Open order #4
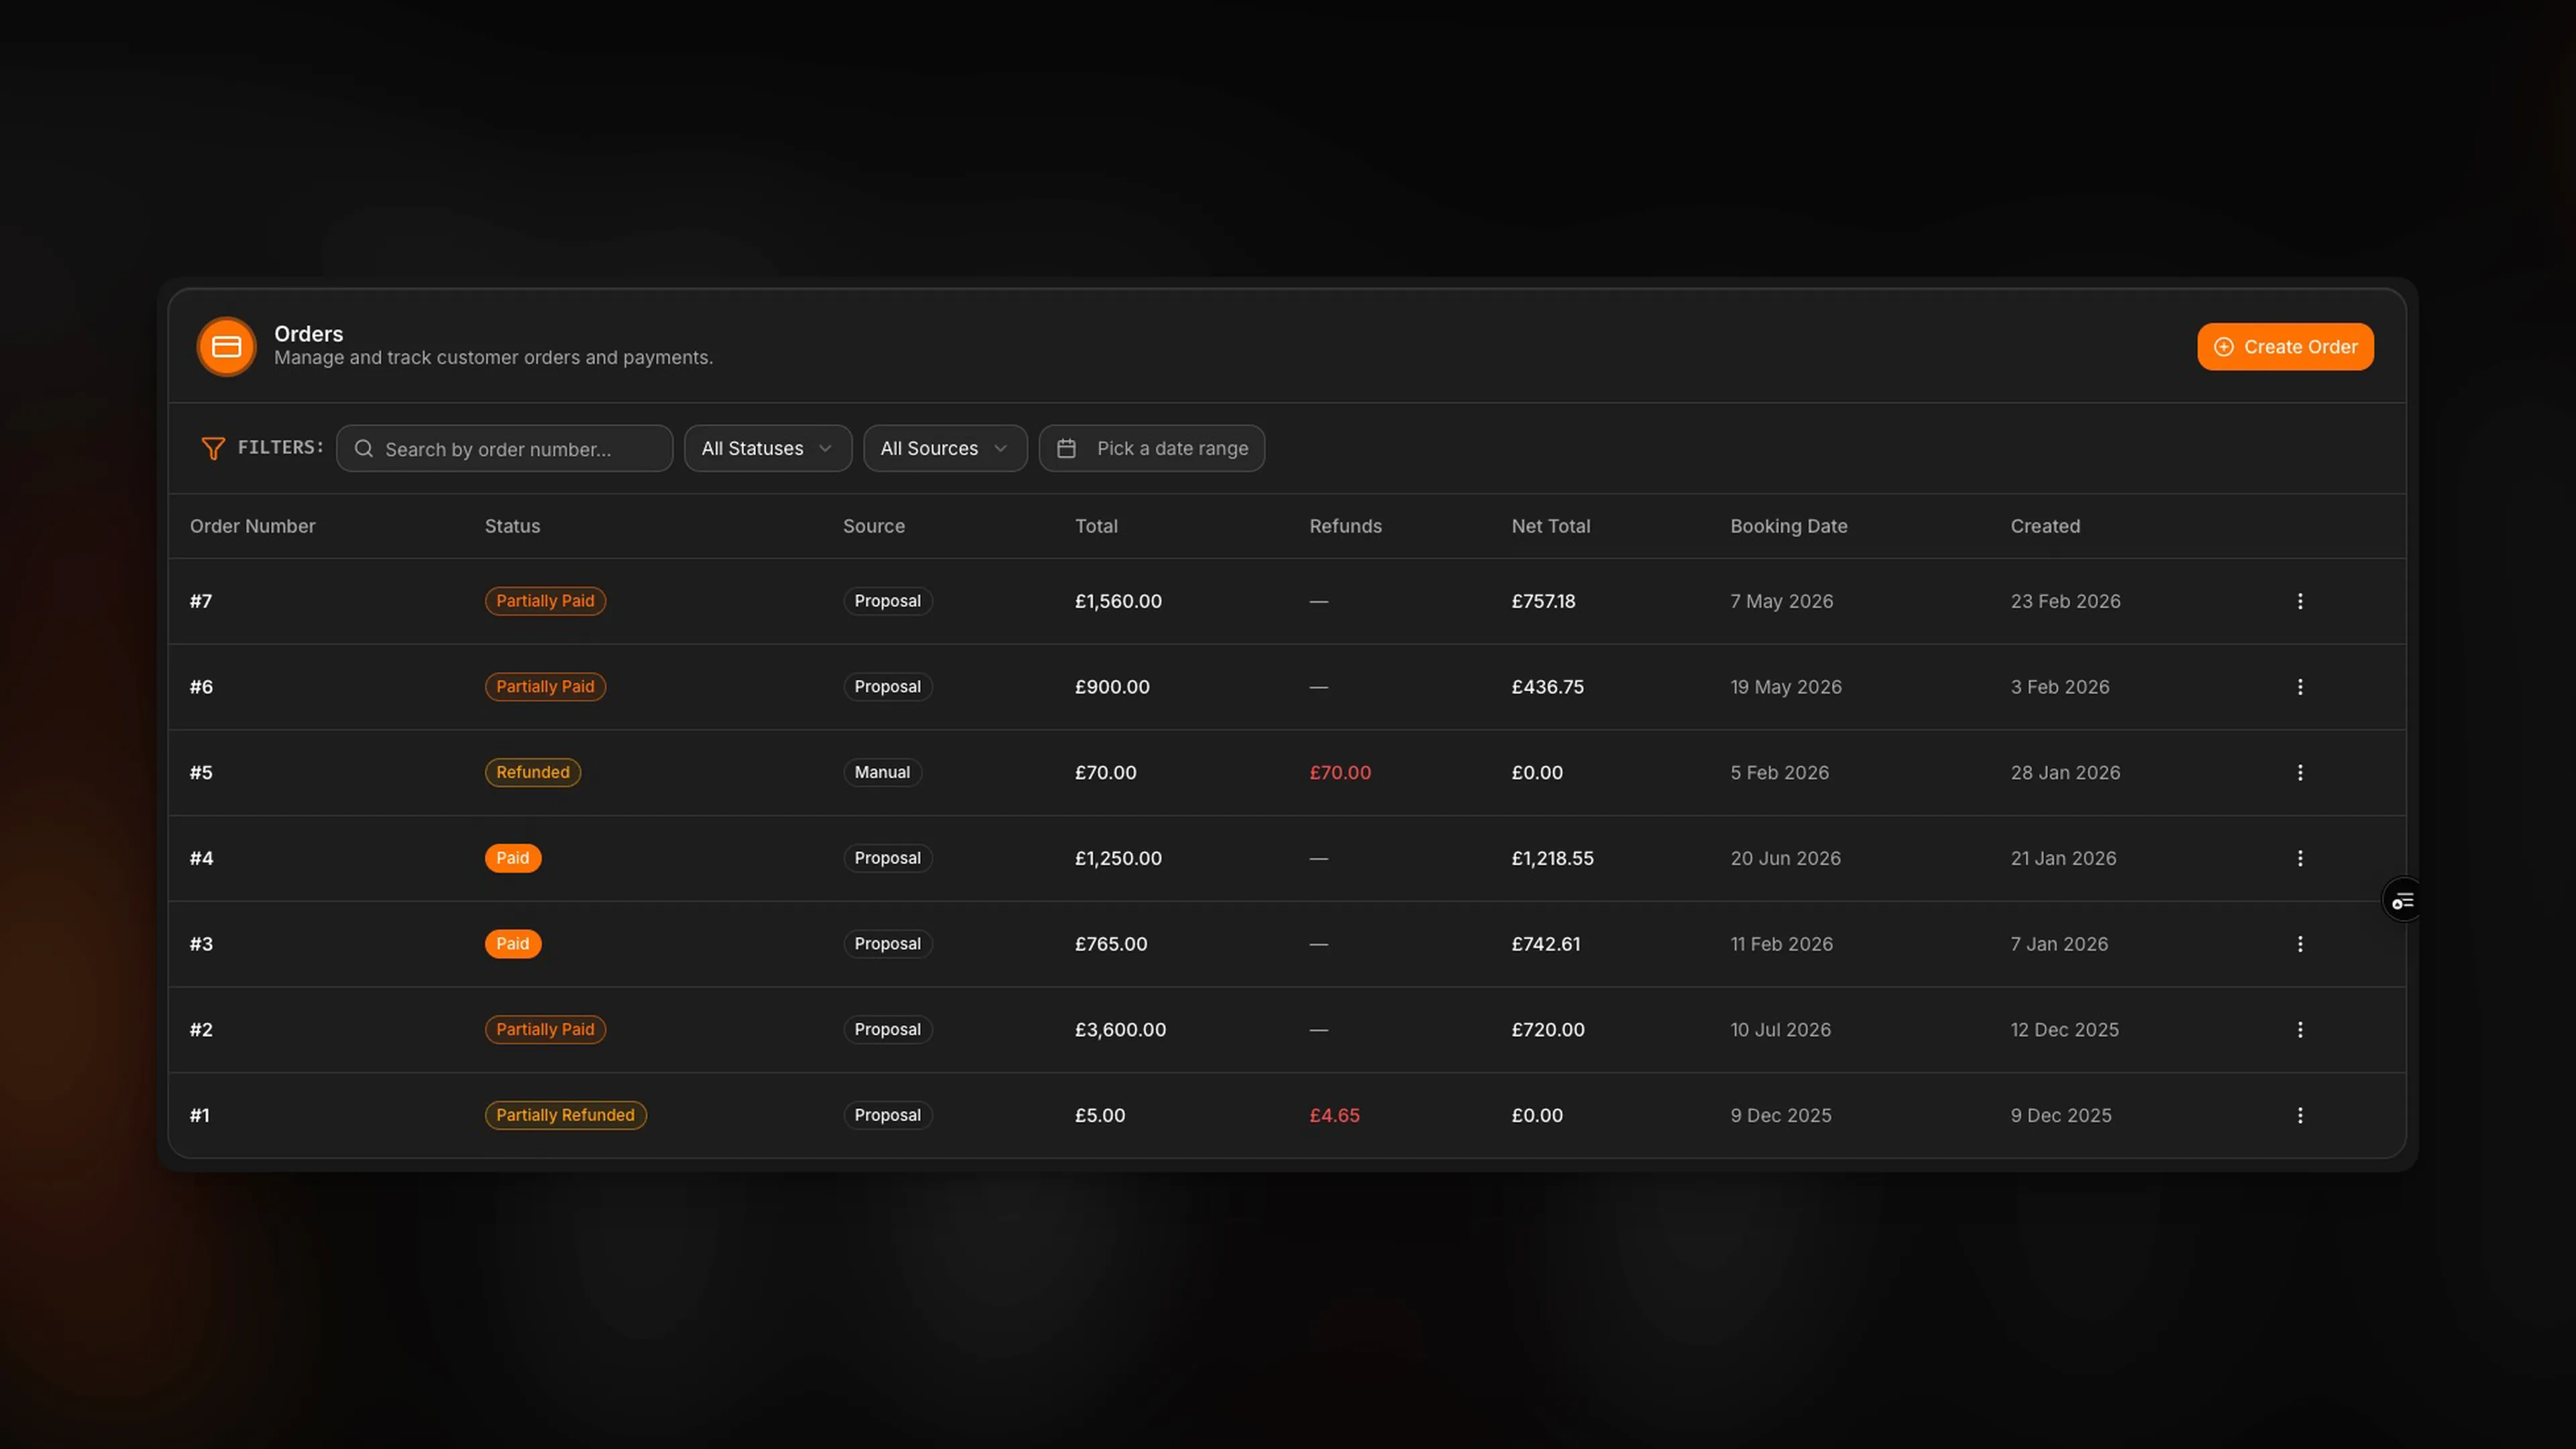This screenshot has width=2576, height=1449. [201, 858]
